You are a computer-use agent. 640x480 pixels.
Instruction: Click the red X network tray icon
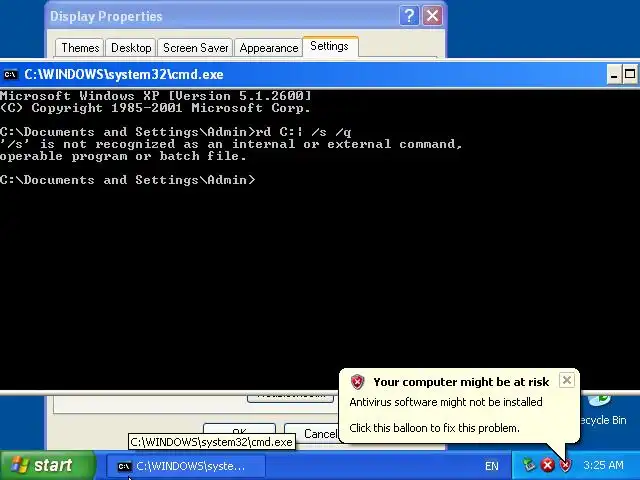547,465
